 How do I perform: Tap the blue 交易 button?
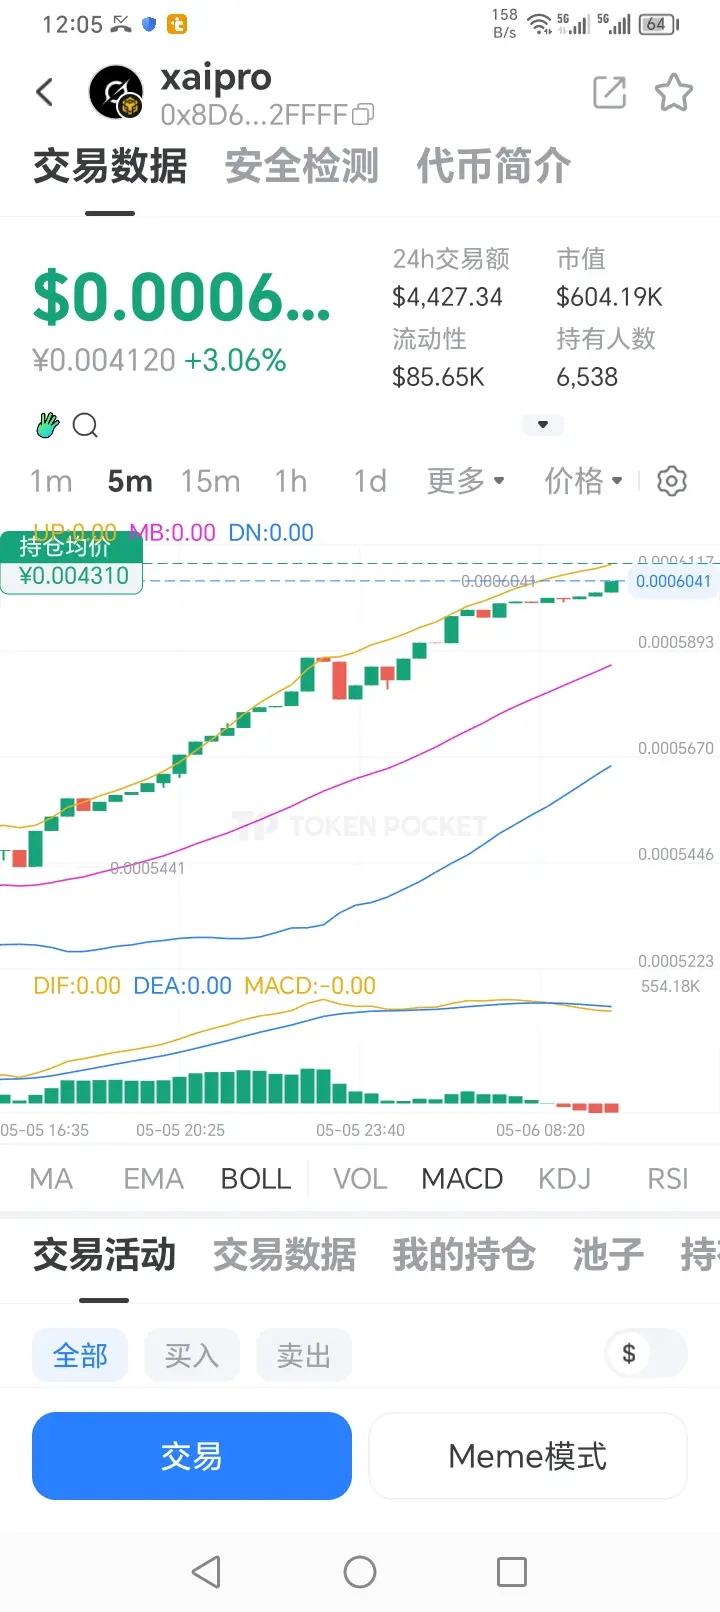(192, 1456)
